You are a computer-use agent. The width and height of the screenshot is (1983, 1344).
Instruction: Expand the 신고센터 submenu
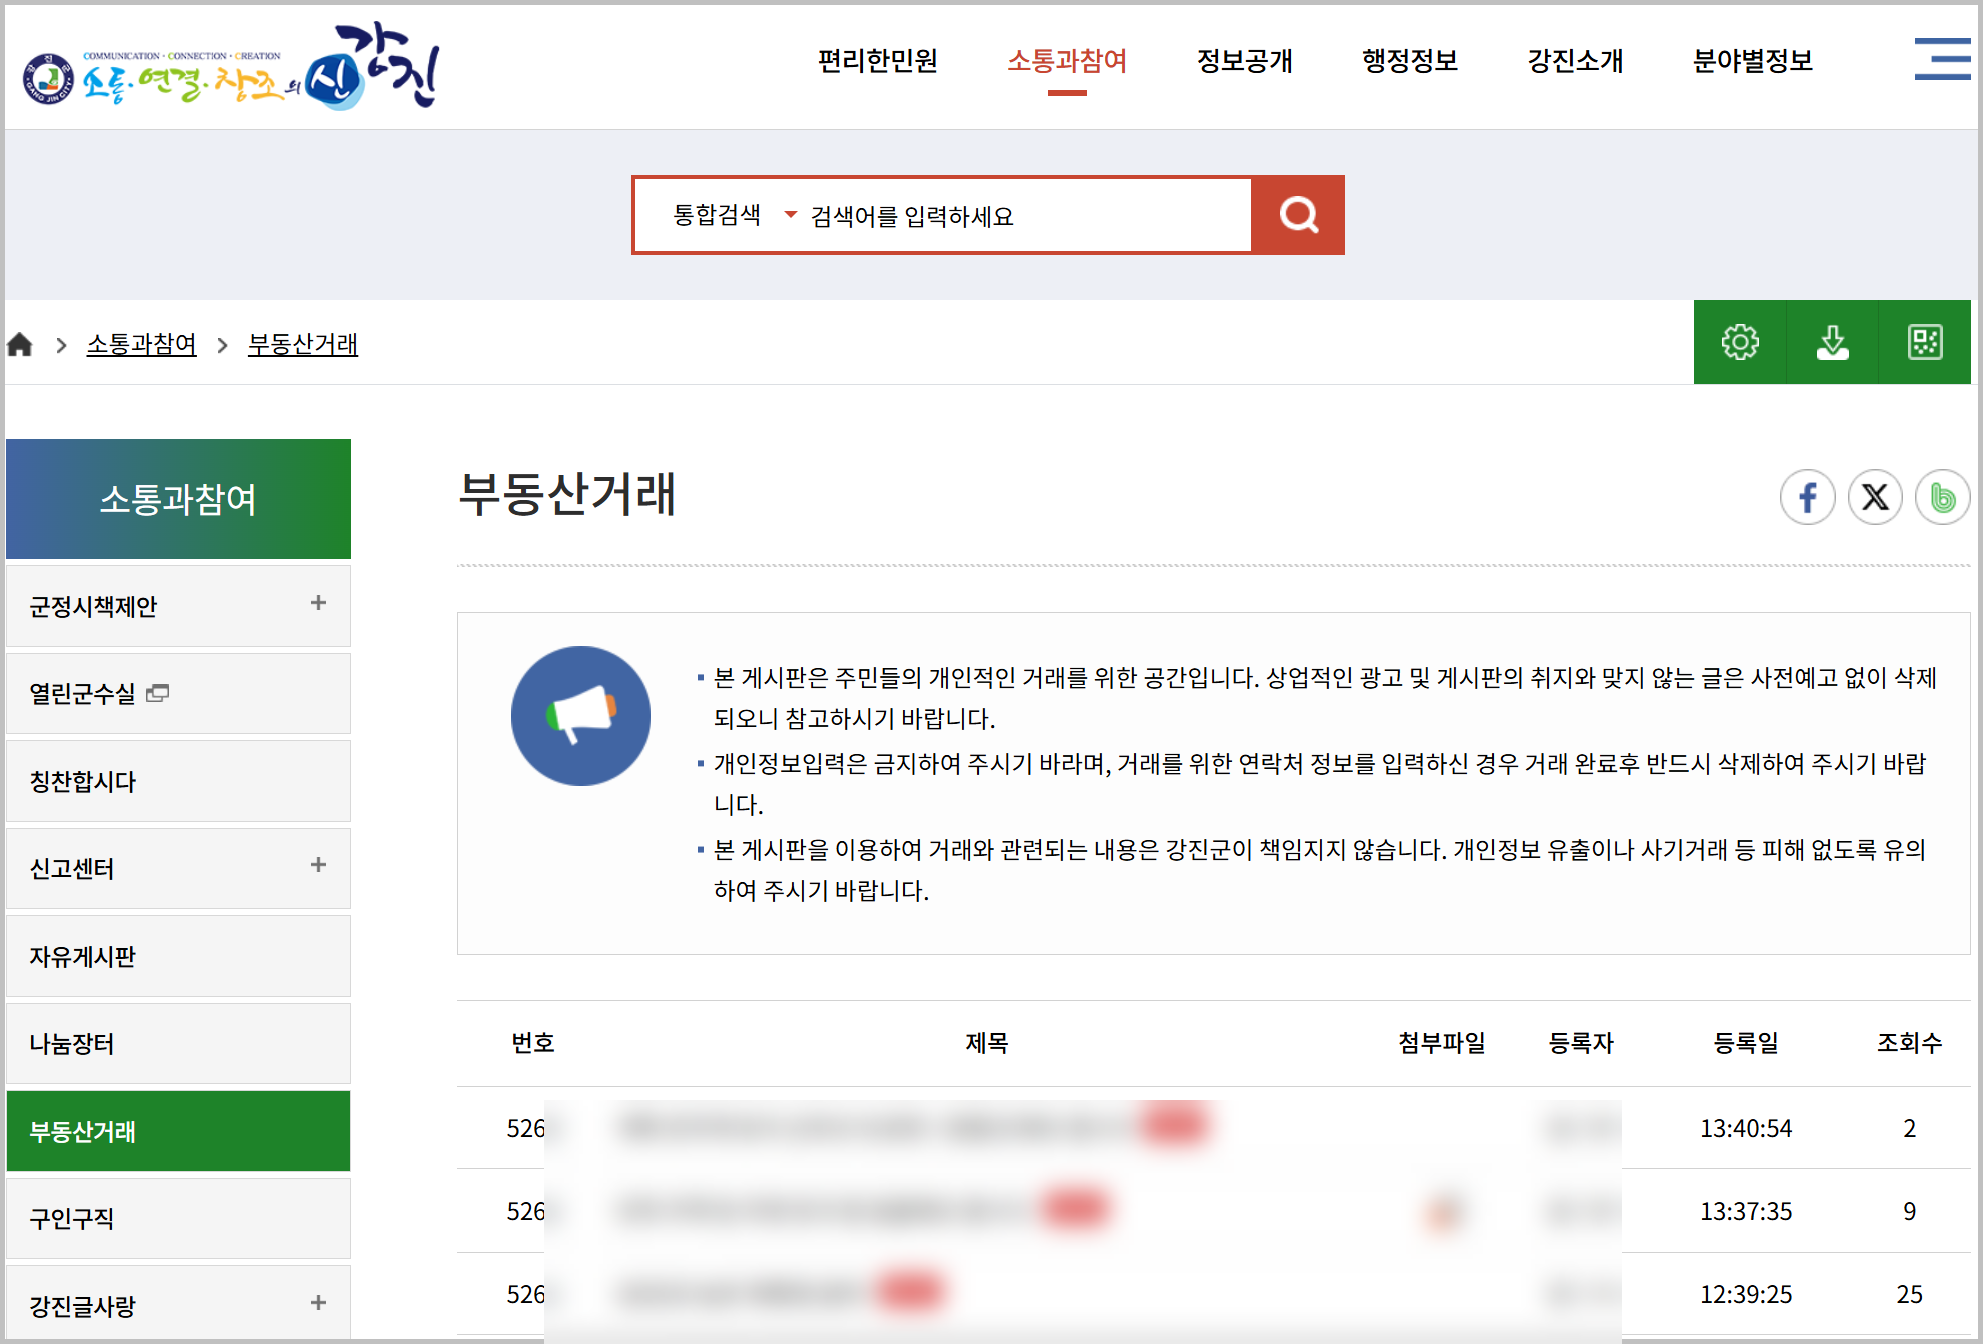click(x=318, y=865)
